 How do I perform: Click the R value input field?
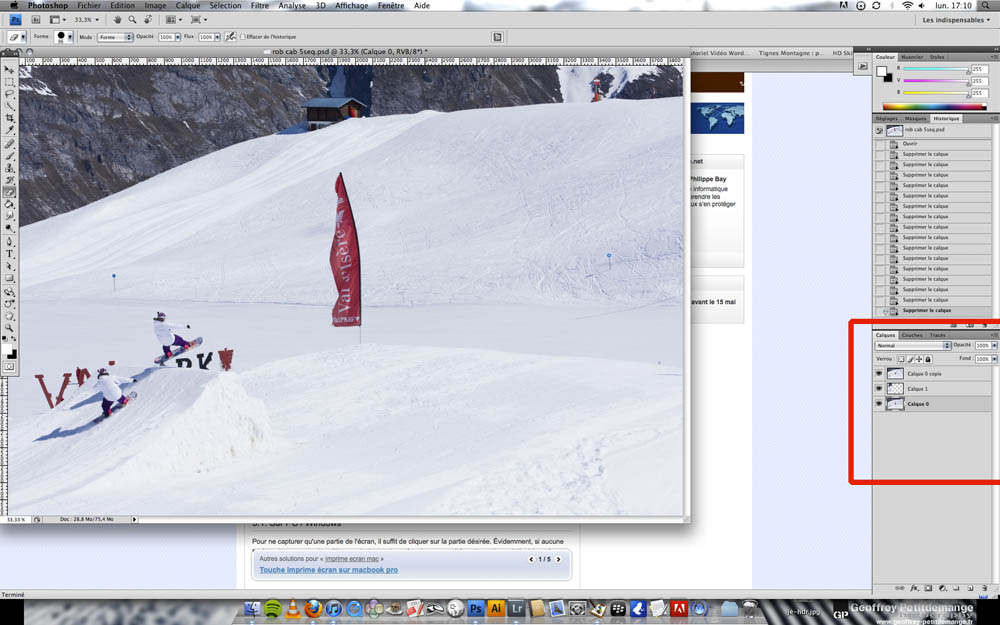pyautogui.click(x=979, y=69)
